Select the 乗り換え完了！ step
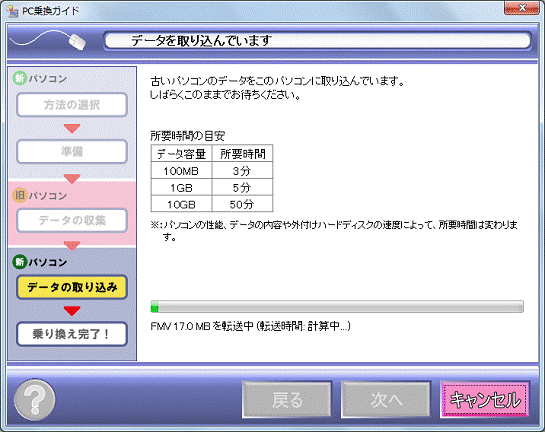Image resolution: width=545 pixels, height=432 pixels. coord(72,334)
